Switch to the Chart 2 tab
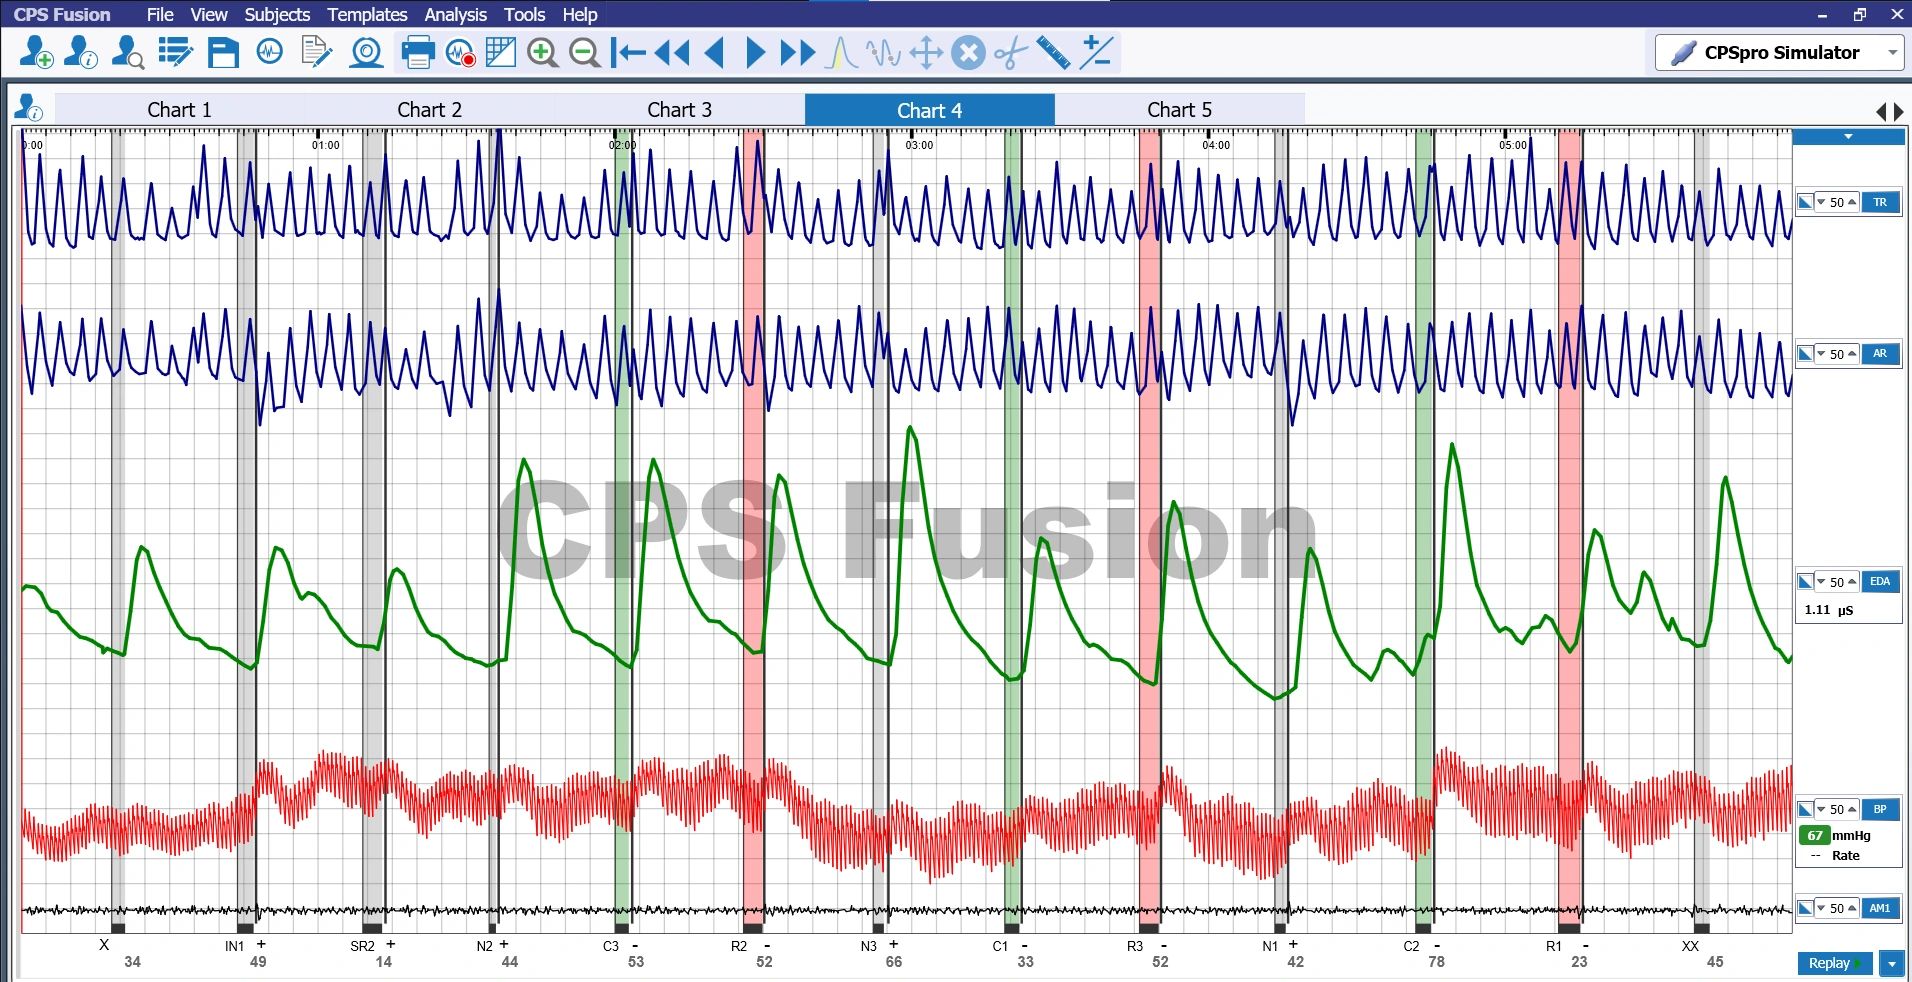The height and width of the screenshot is (982, 1912). tap(429, 110)
